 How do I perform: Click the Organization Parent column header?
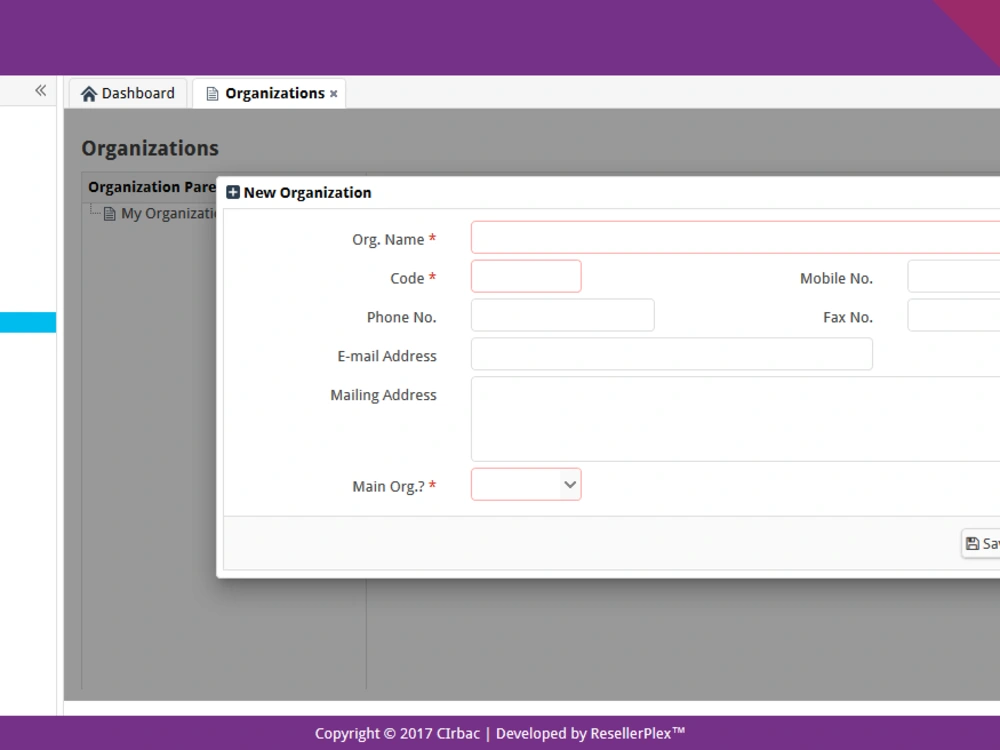tap(151, 187)
